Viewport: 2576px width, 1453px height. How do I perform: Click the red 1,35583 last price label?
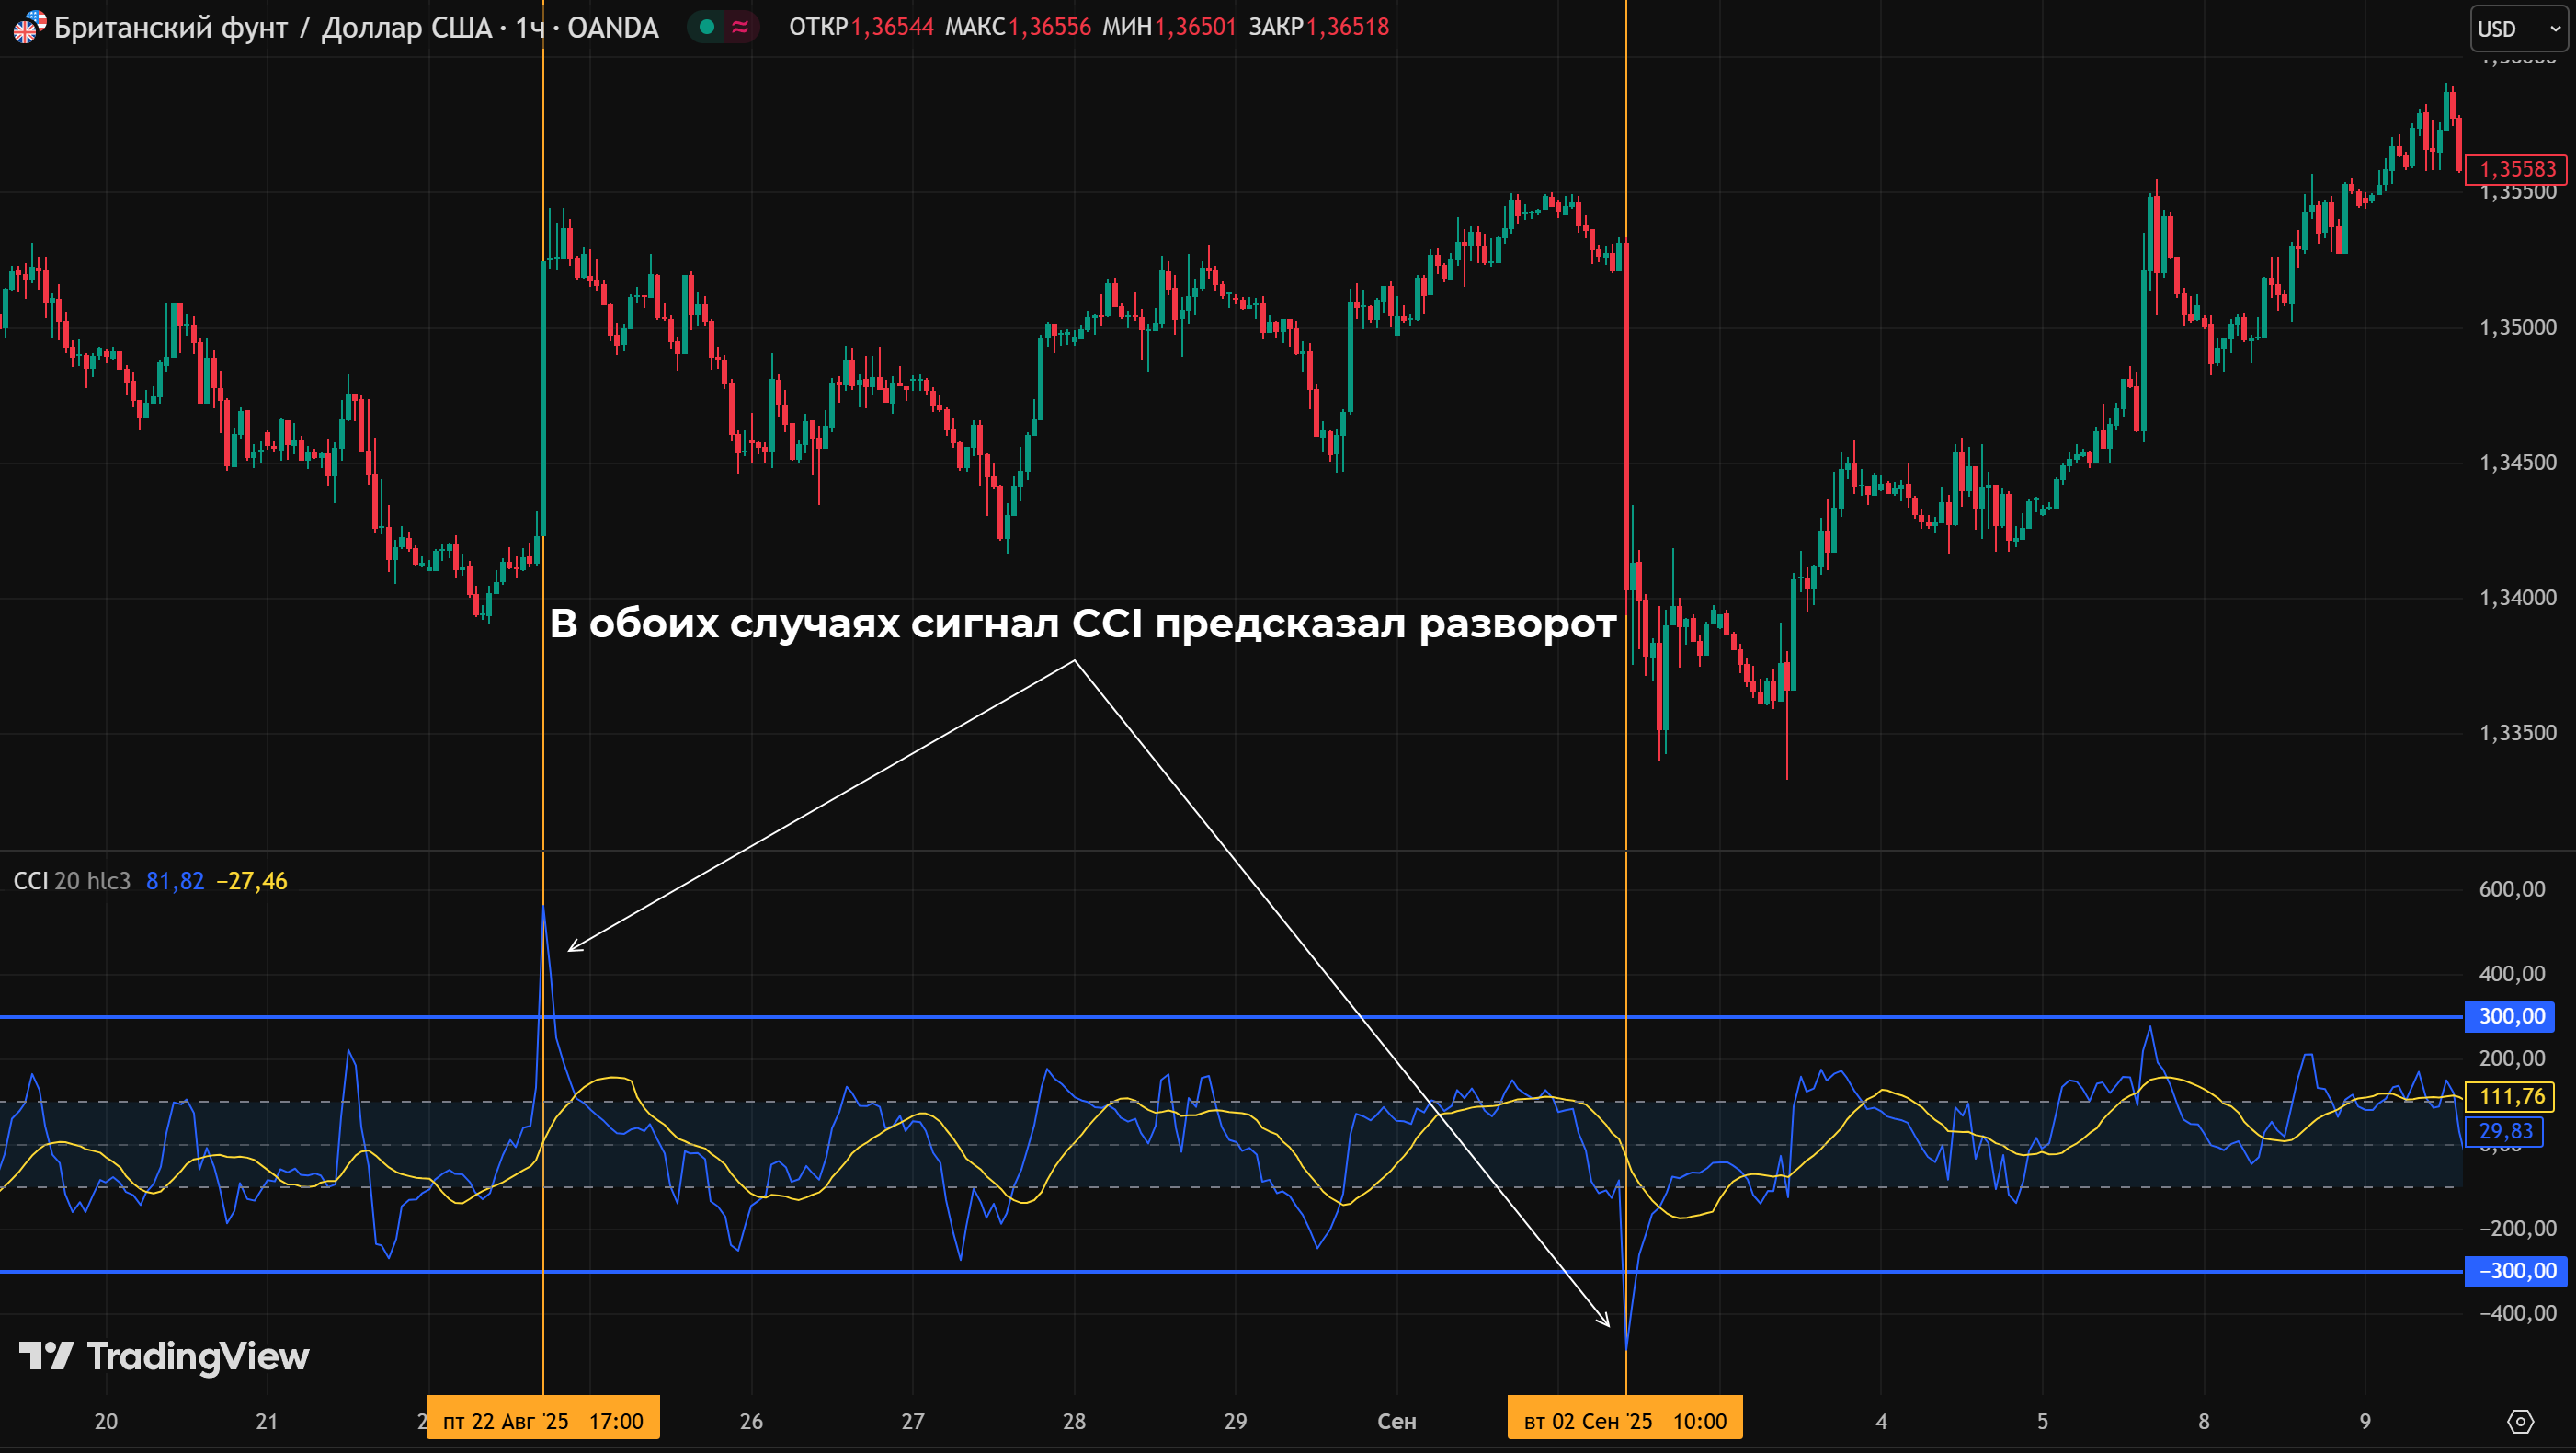[2516, 169]
